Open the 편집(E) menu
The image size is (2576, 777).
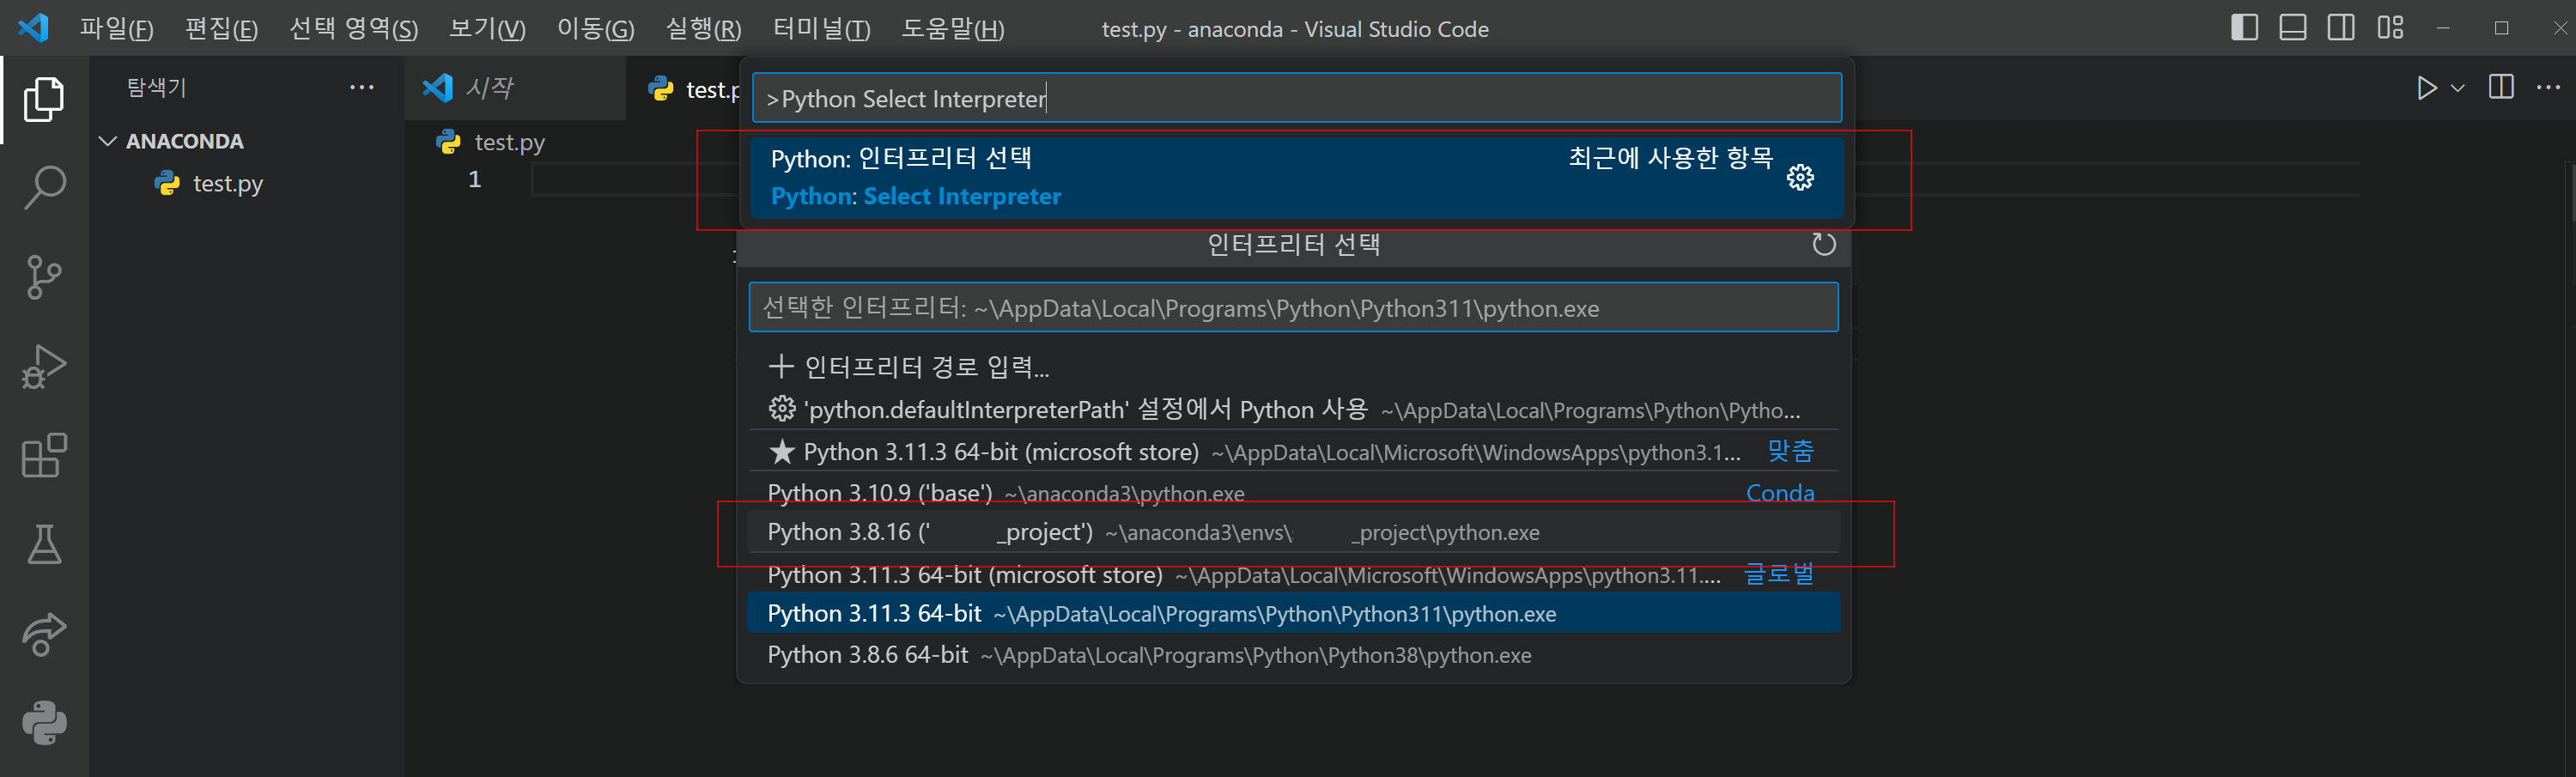click(x=221, y=28)
